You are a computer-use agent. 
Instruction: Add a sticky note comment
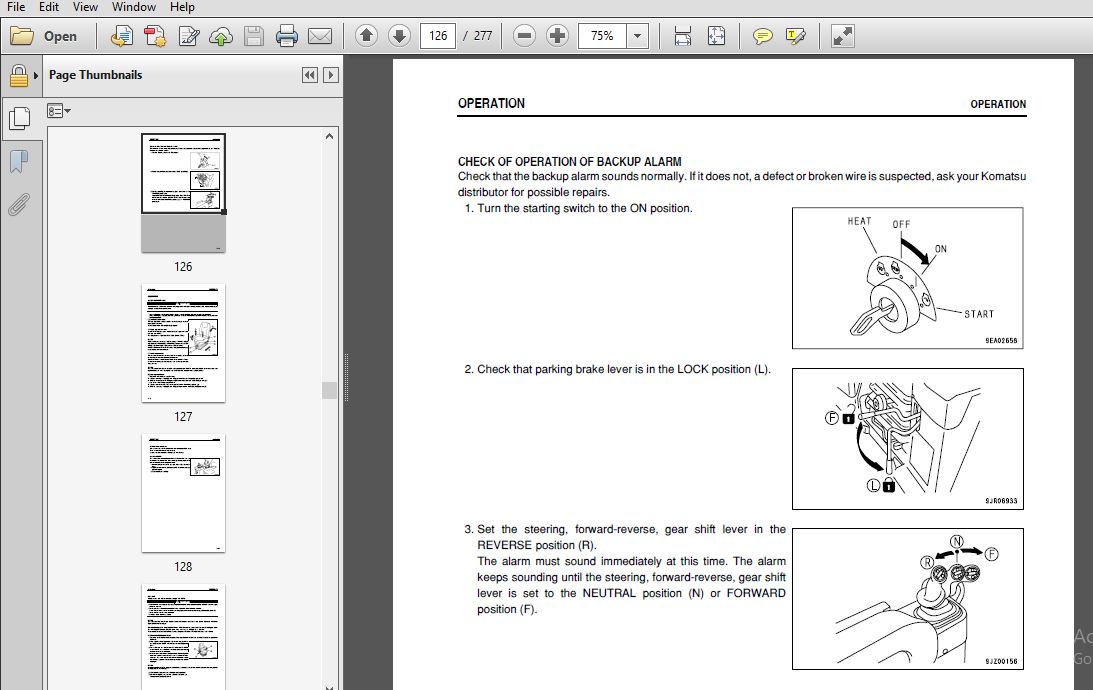coord(763,36)
